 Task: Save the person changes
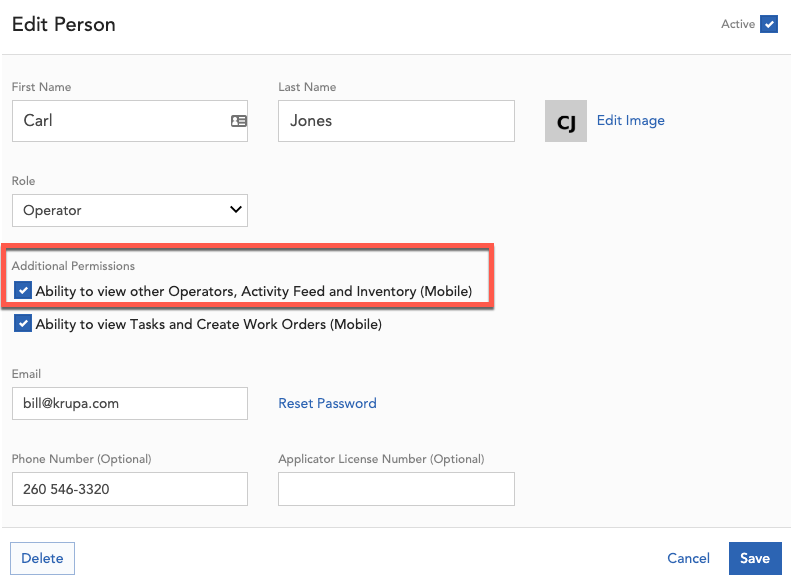(755, 558)
